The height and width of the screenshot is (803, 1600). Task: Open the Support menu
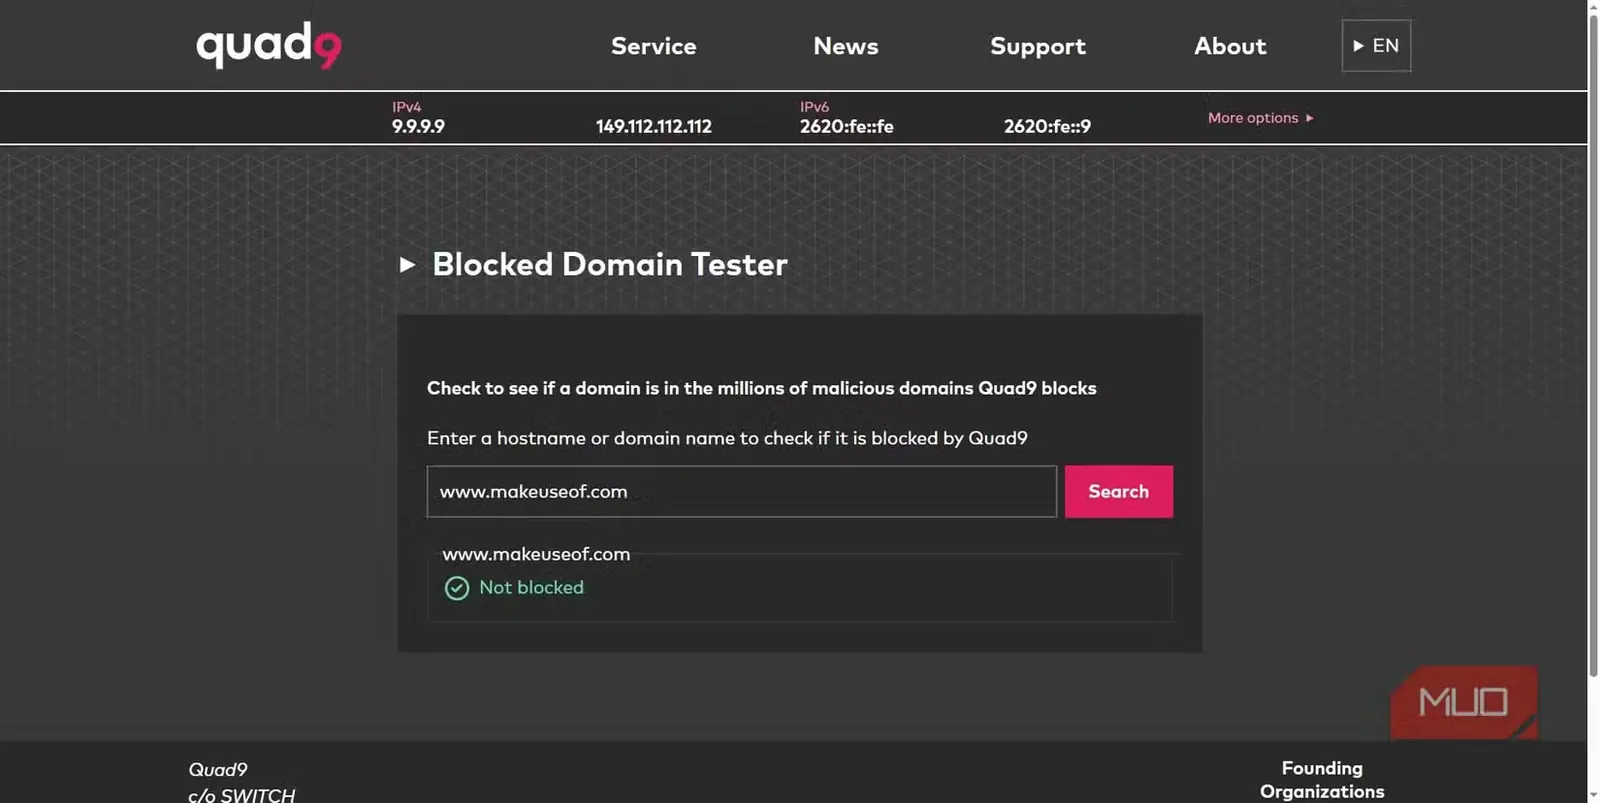(x=1038, y=47)
